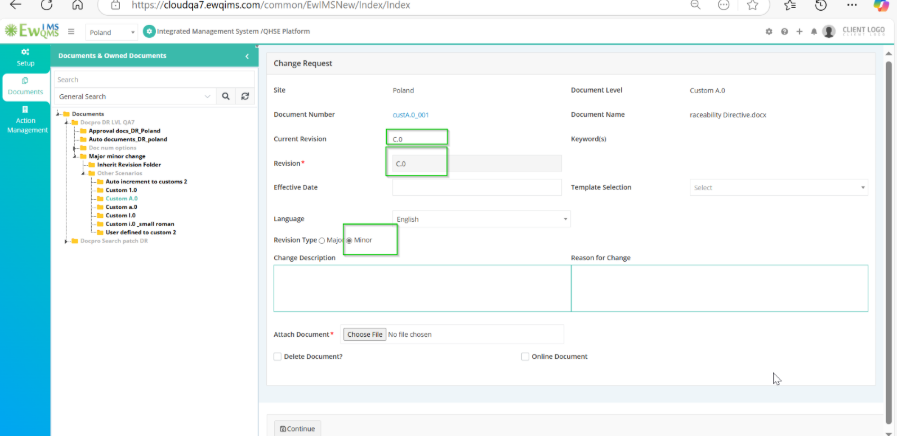Open the Copilot icon
This screenshot has width=898, height=436.
tap(881, 5)
